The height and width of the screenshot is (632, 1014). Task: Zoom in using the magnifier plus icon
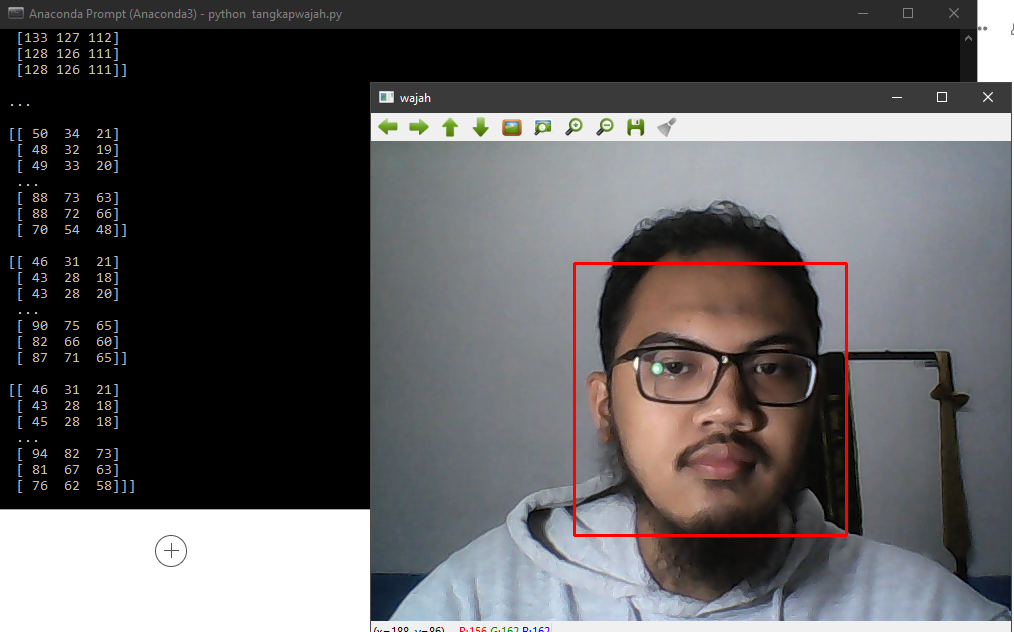573,127
